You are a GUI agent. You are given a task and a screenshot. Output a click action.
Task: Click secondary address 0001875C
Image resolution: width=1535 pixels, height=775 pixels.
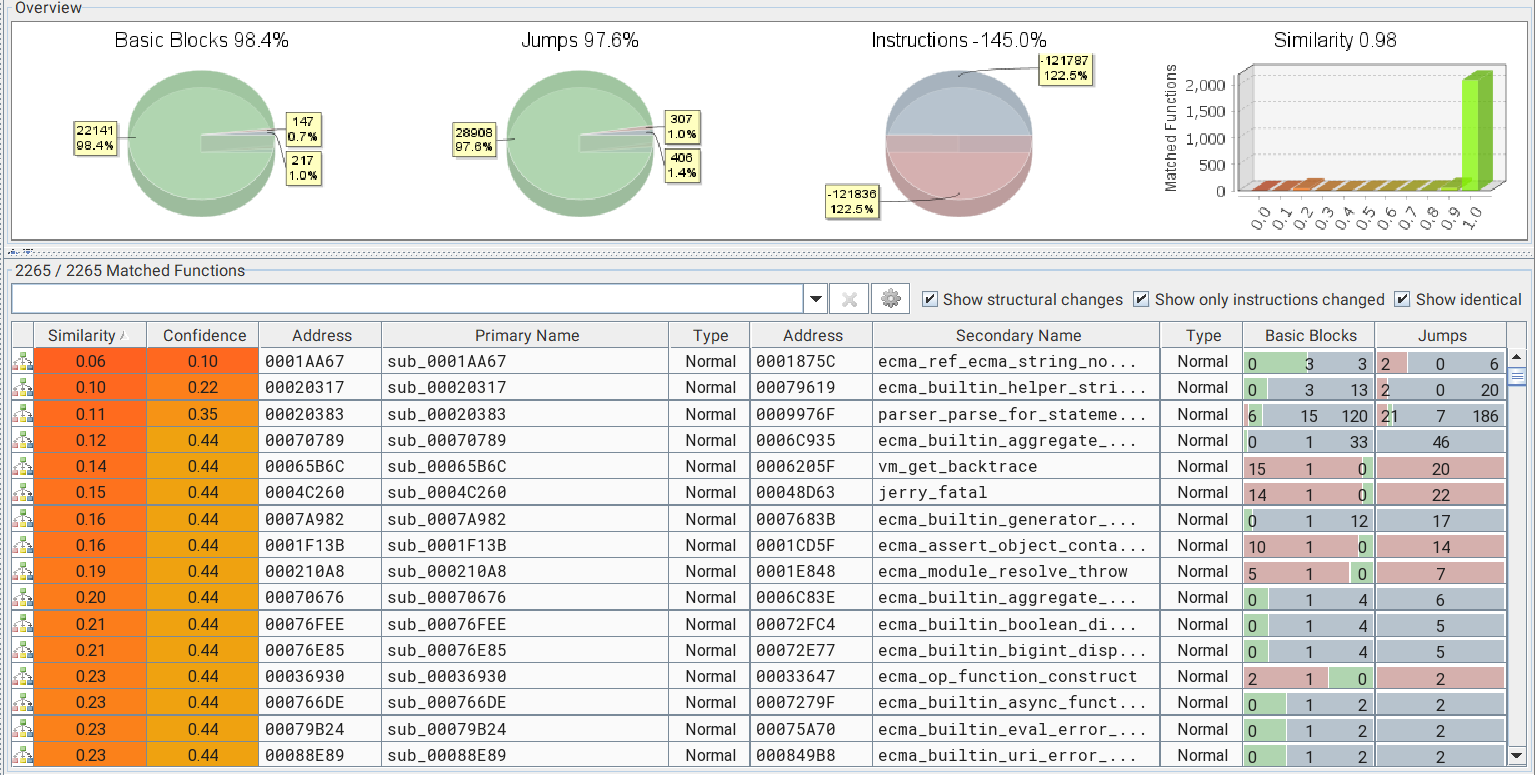click(x=795, y=362)
